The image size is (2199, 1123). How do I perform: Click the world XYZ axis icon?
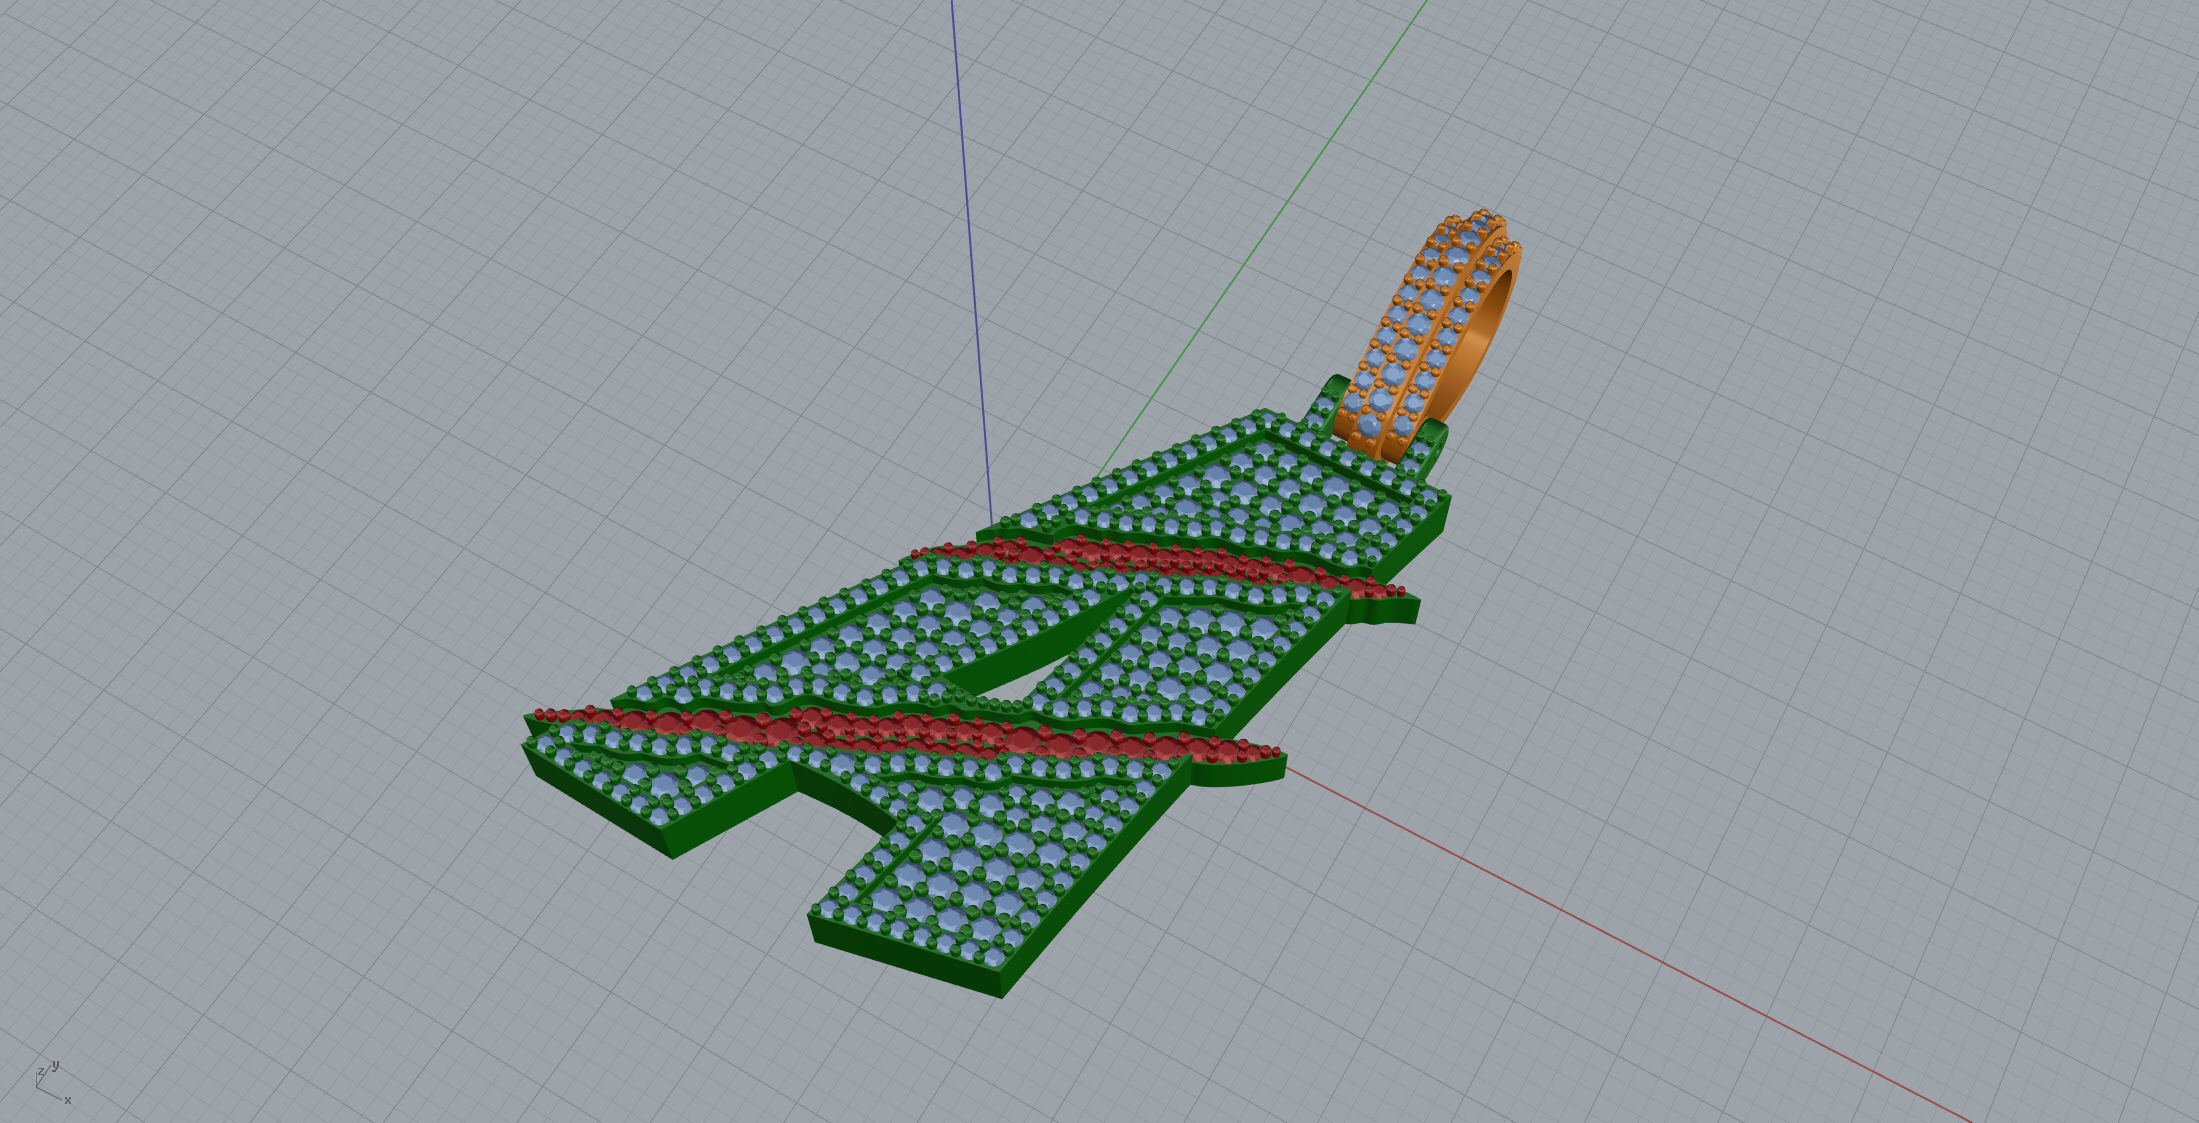click(53, 1083)
